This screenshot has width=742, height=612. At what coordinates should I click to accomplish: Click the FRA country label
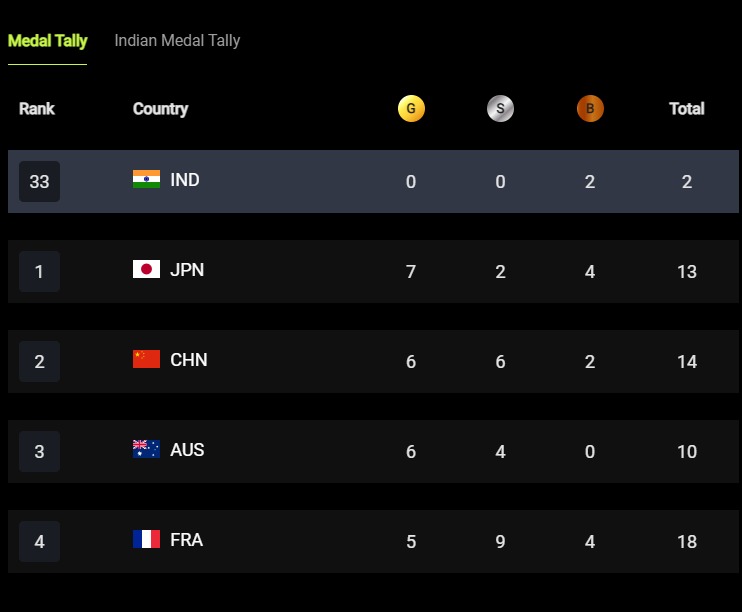(x=186, y=540)
